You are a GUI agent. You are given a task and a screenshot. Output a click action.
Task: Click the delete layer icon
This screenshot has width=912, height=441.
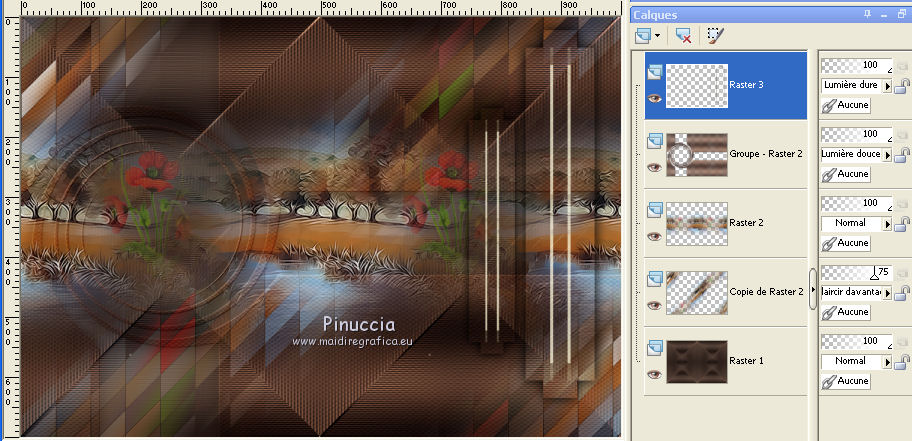click(683, 35)
